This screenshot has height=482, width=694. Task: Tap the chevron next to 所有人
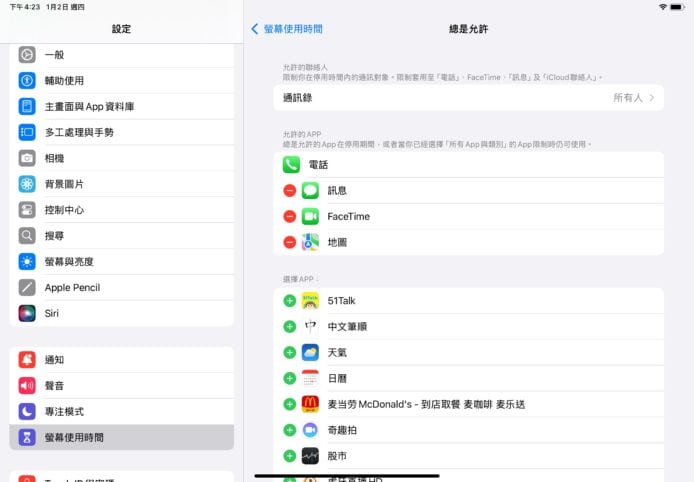(652, 98)
